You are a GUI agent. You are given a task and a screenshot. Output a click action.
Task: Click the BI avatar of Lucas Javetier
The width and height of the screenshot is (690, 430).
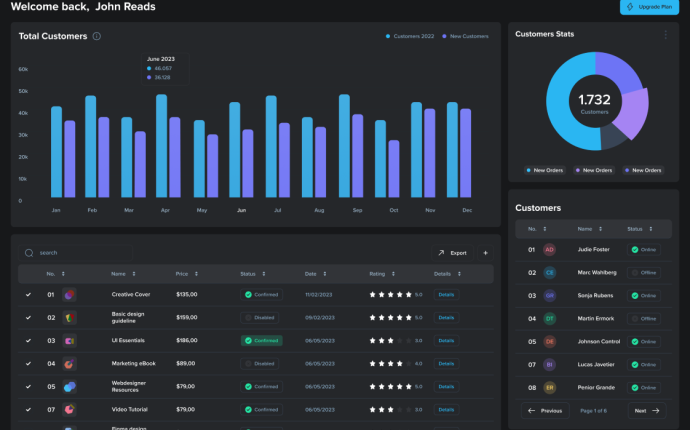pyautogui.click(x=549, y=364)
